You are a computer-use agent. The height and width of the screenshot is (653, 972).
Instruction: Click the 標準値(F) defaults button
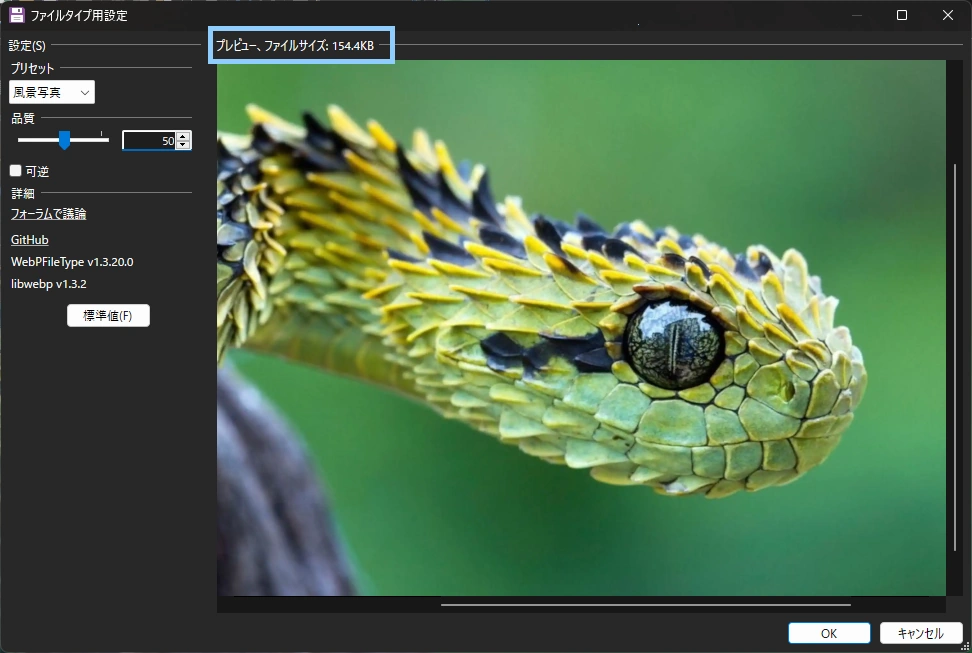click(x=108, y=316)
